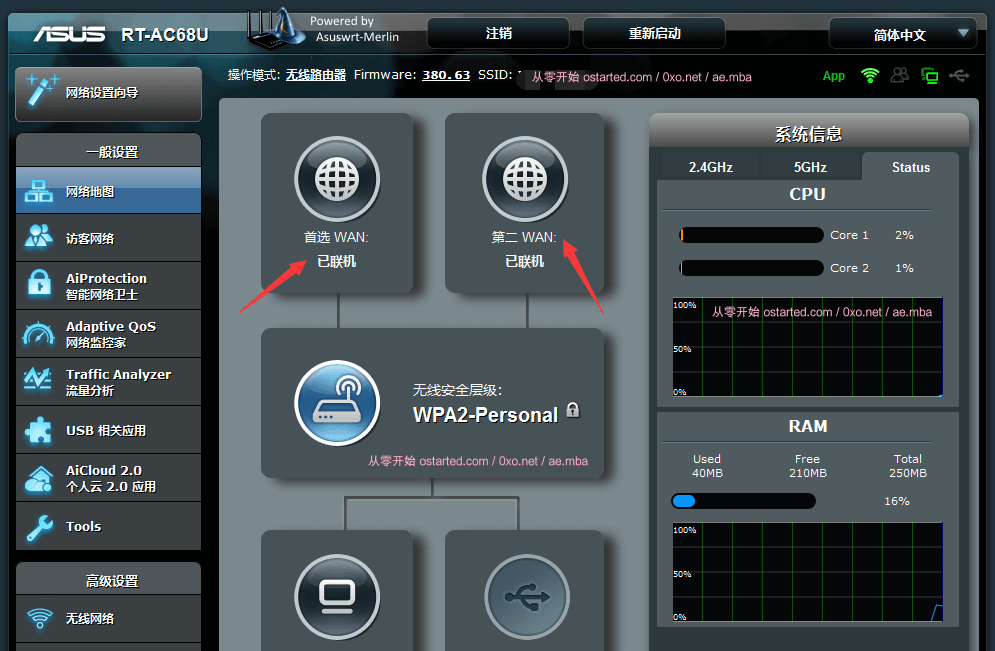Image resolution: width=995 pixels, height=651 pixels.
Task: Click the RAM usage graph
Action: click(x=808, y=572)
